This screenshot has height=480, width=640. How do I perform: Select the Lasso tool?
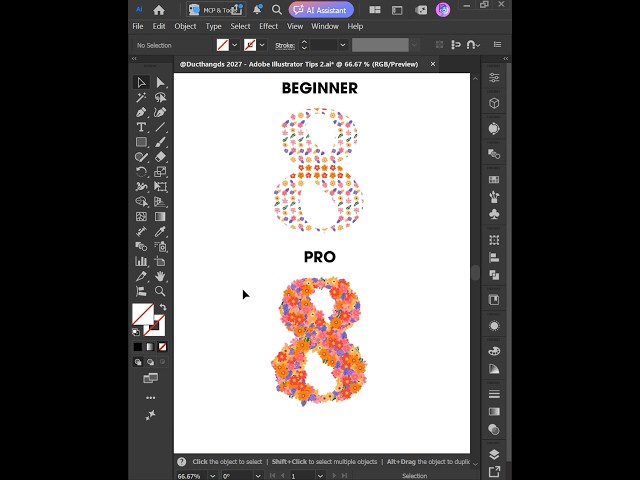point(160,97)
